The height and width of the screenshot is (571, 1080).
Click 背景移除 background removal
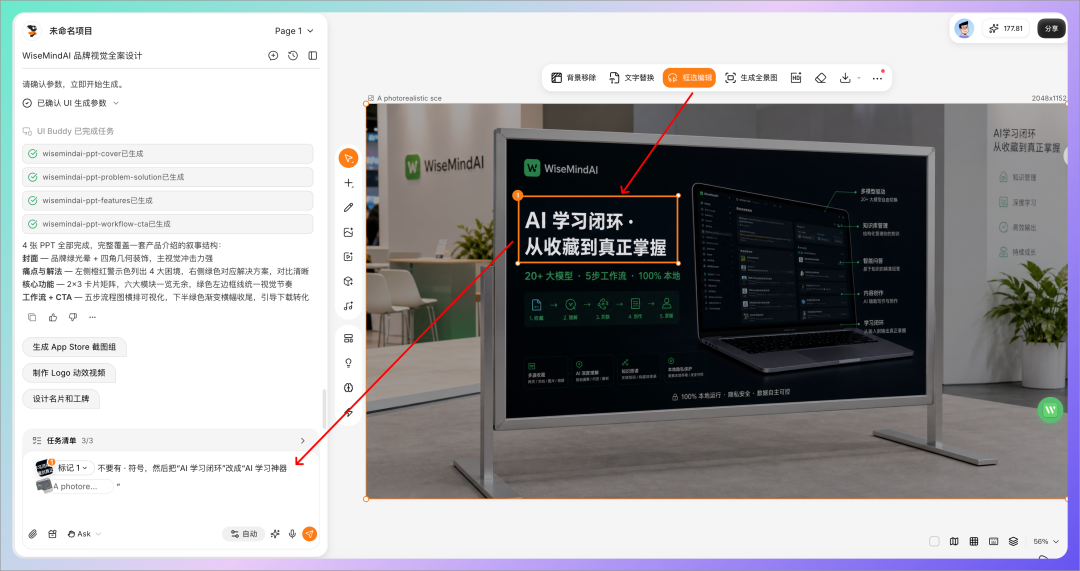pos(574,78)
